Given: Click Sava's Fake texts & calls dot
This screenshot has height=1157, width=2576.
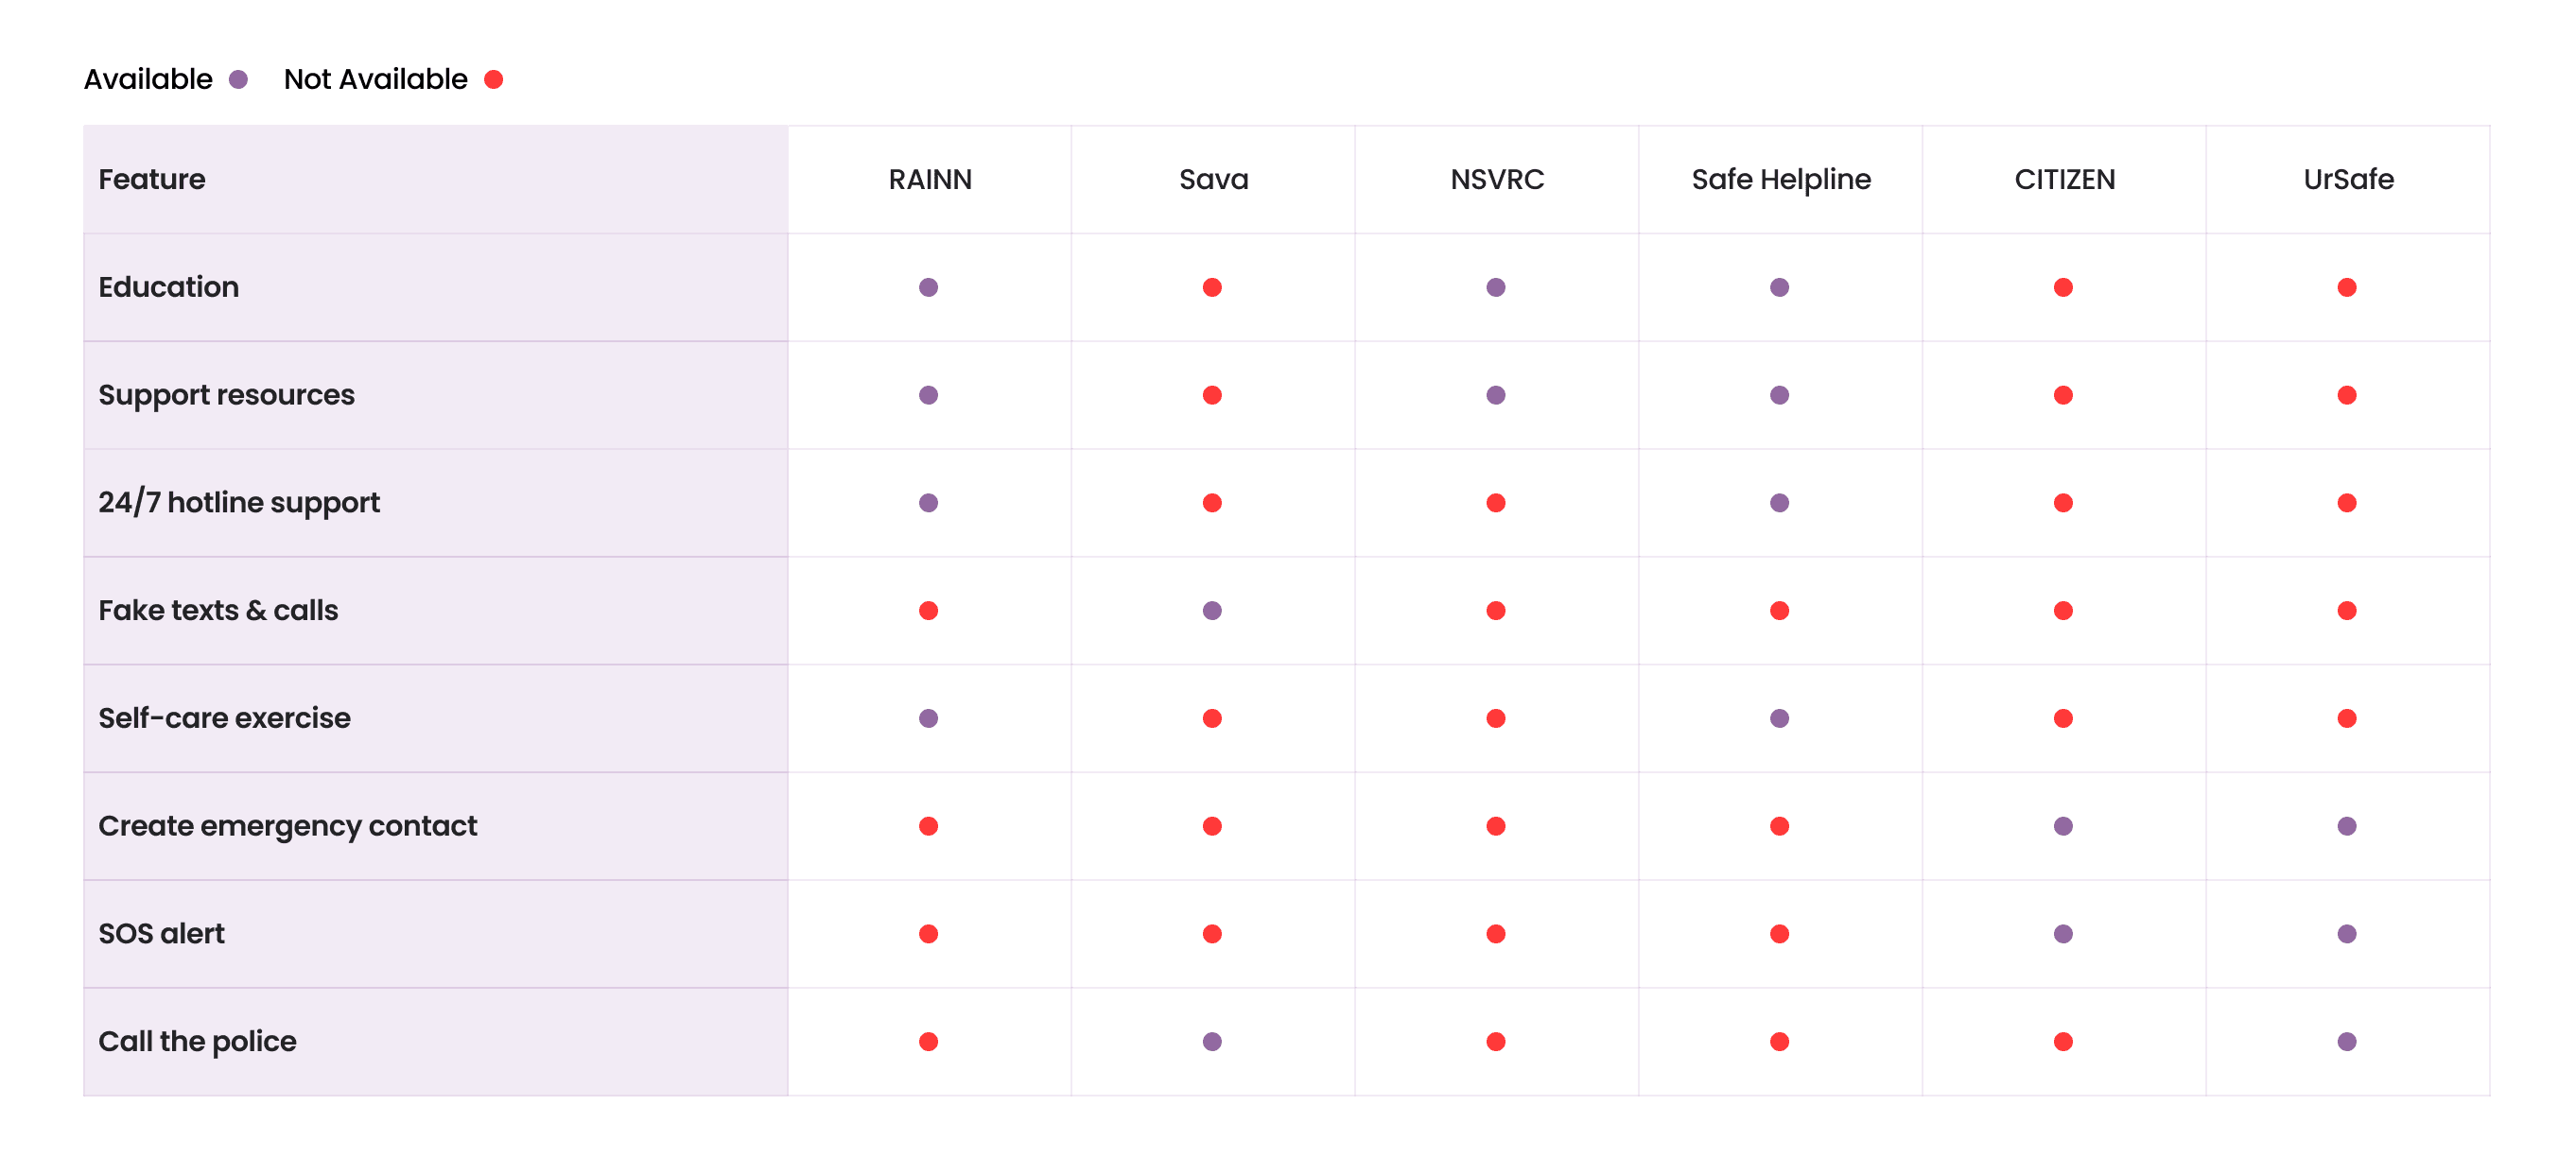Looking at the screenshot, I should 1212,611.
